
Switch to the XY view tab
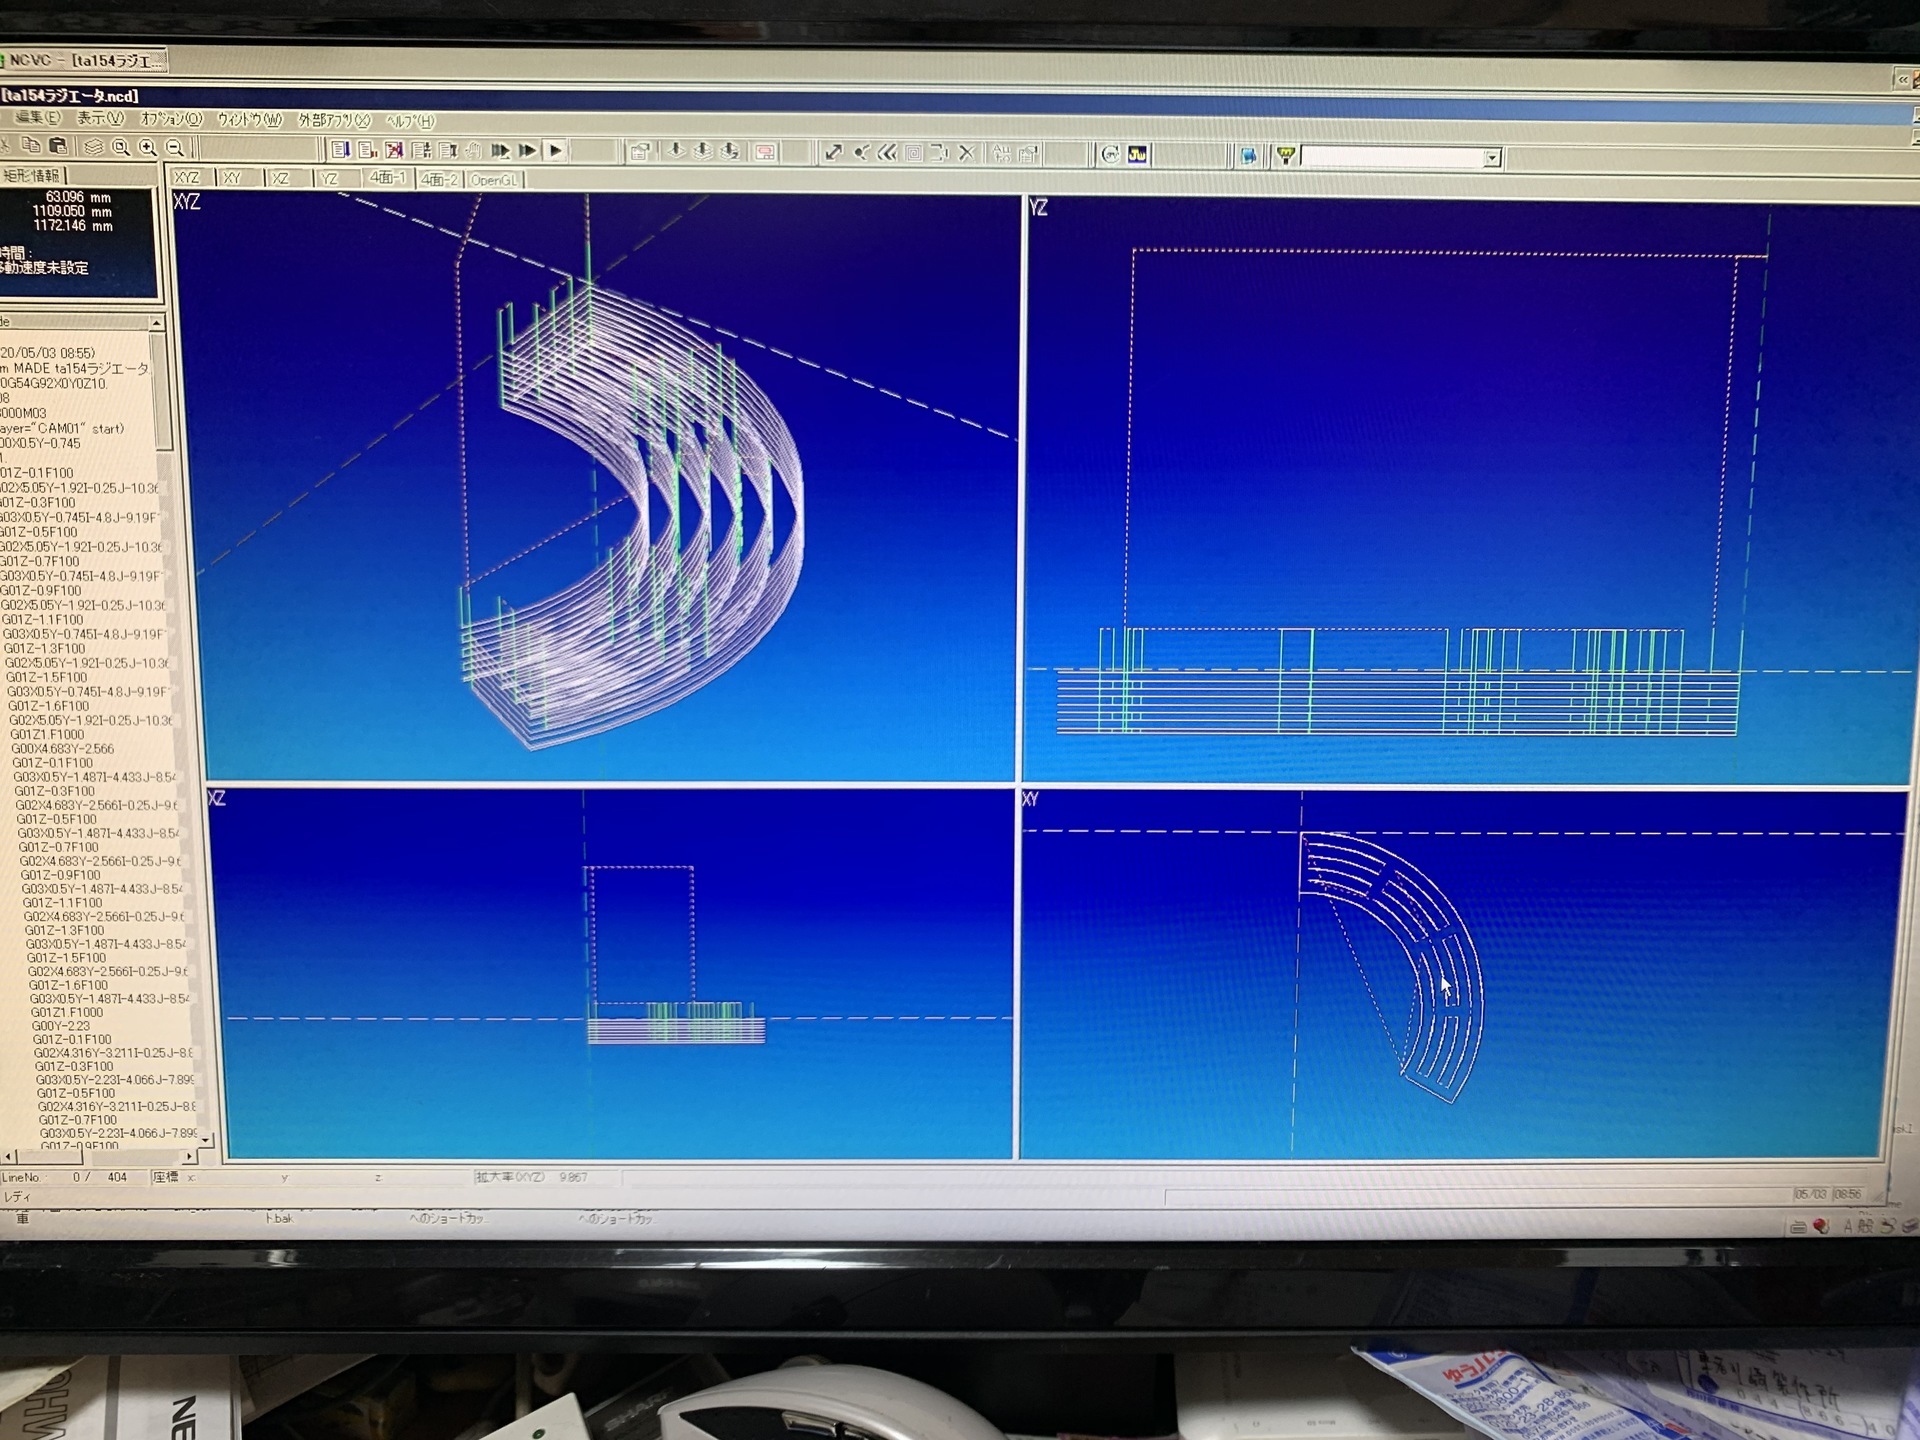coord(233,178)
